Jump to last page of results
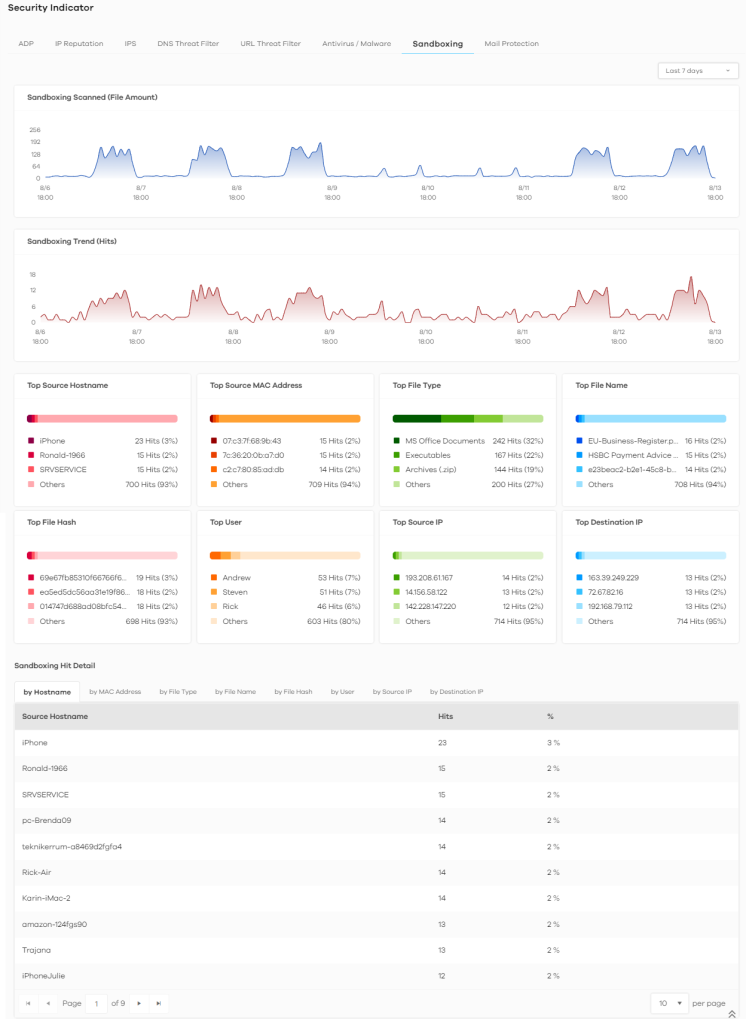Image resolution: width=746 pixels, height=1019 pixels. click(x=158, y=1003)
